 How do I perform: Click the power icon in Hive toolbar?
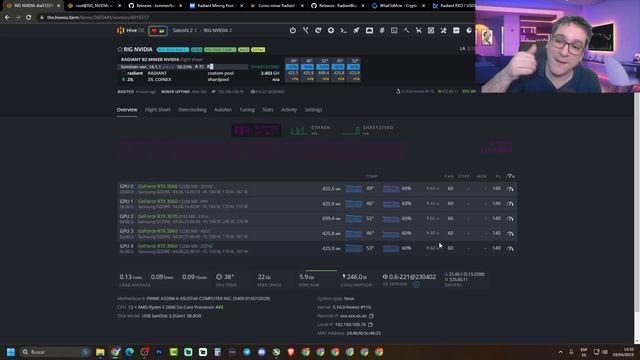pyautogui.click(x=293, y=30)
